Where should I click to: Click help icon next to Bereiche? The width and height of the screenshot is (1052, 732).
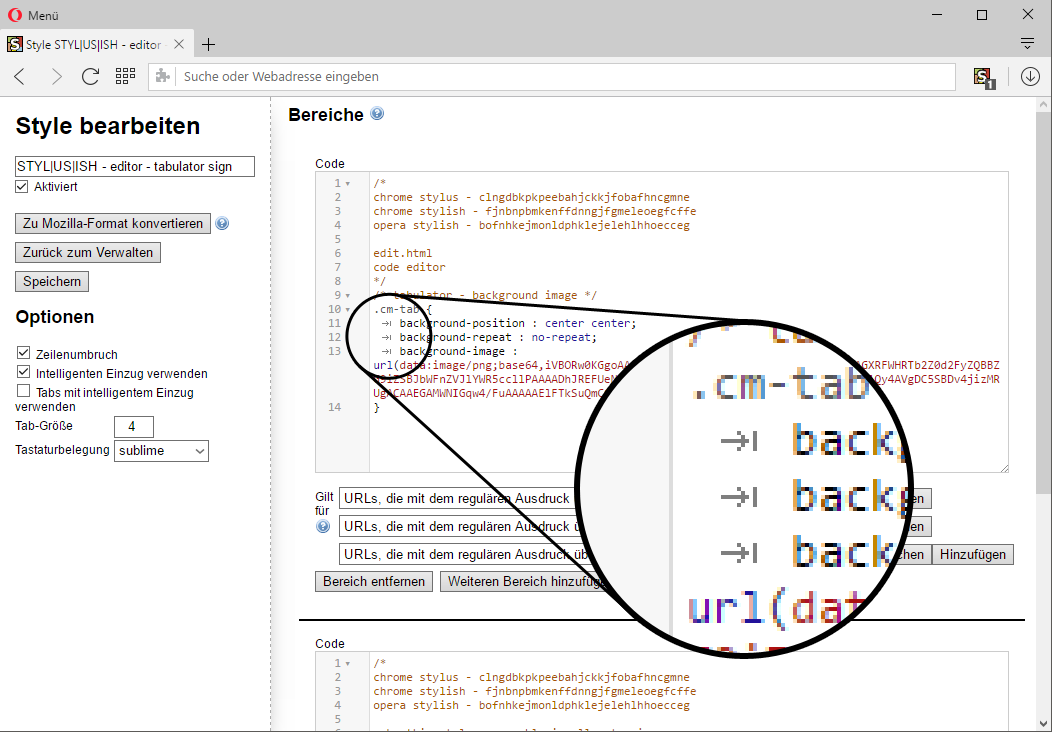coord(377,114)
